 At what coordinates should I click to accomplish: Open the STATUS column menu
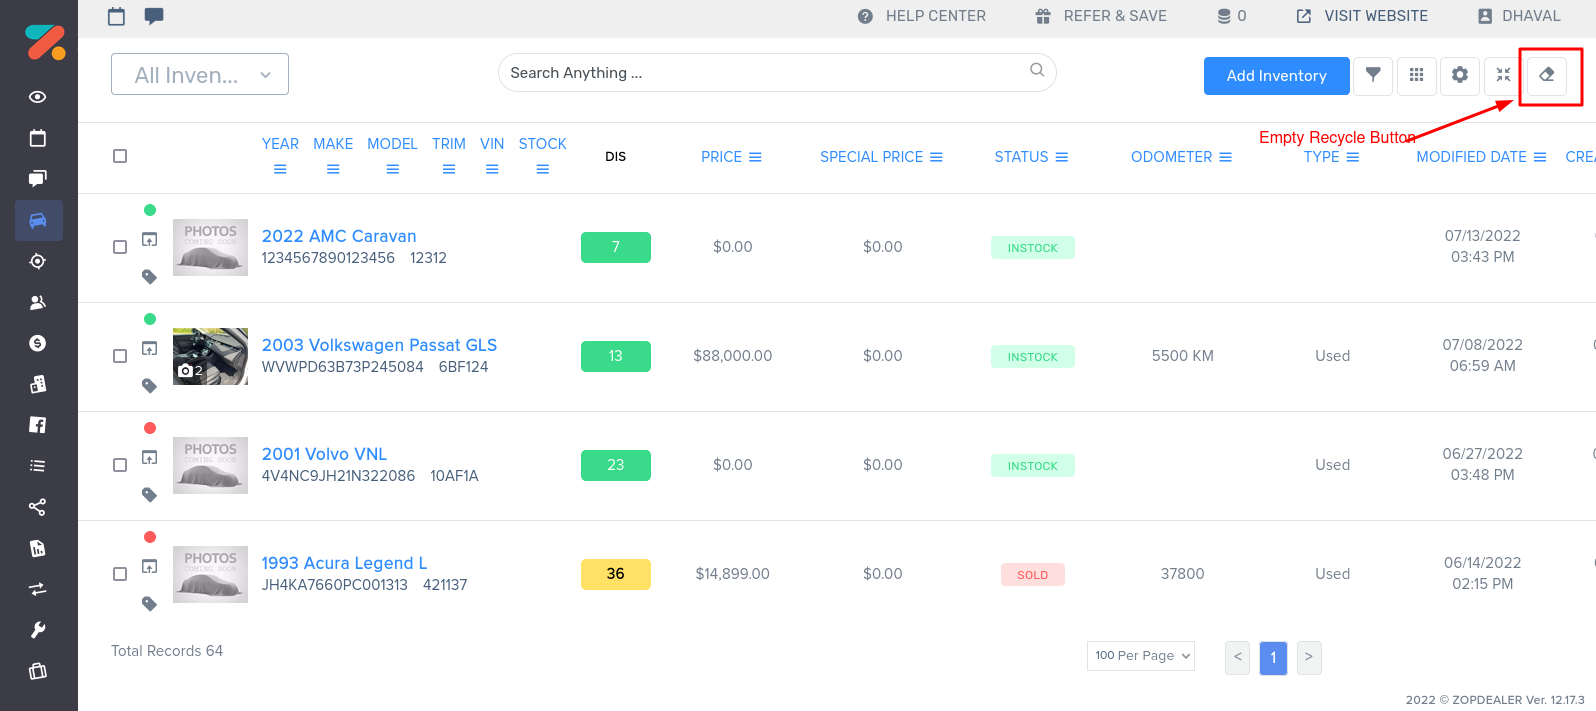pos(1062,157)
